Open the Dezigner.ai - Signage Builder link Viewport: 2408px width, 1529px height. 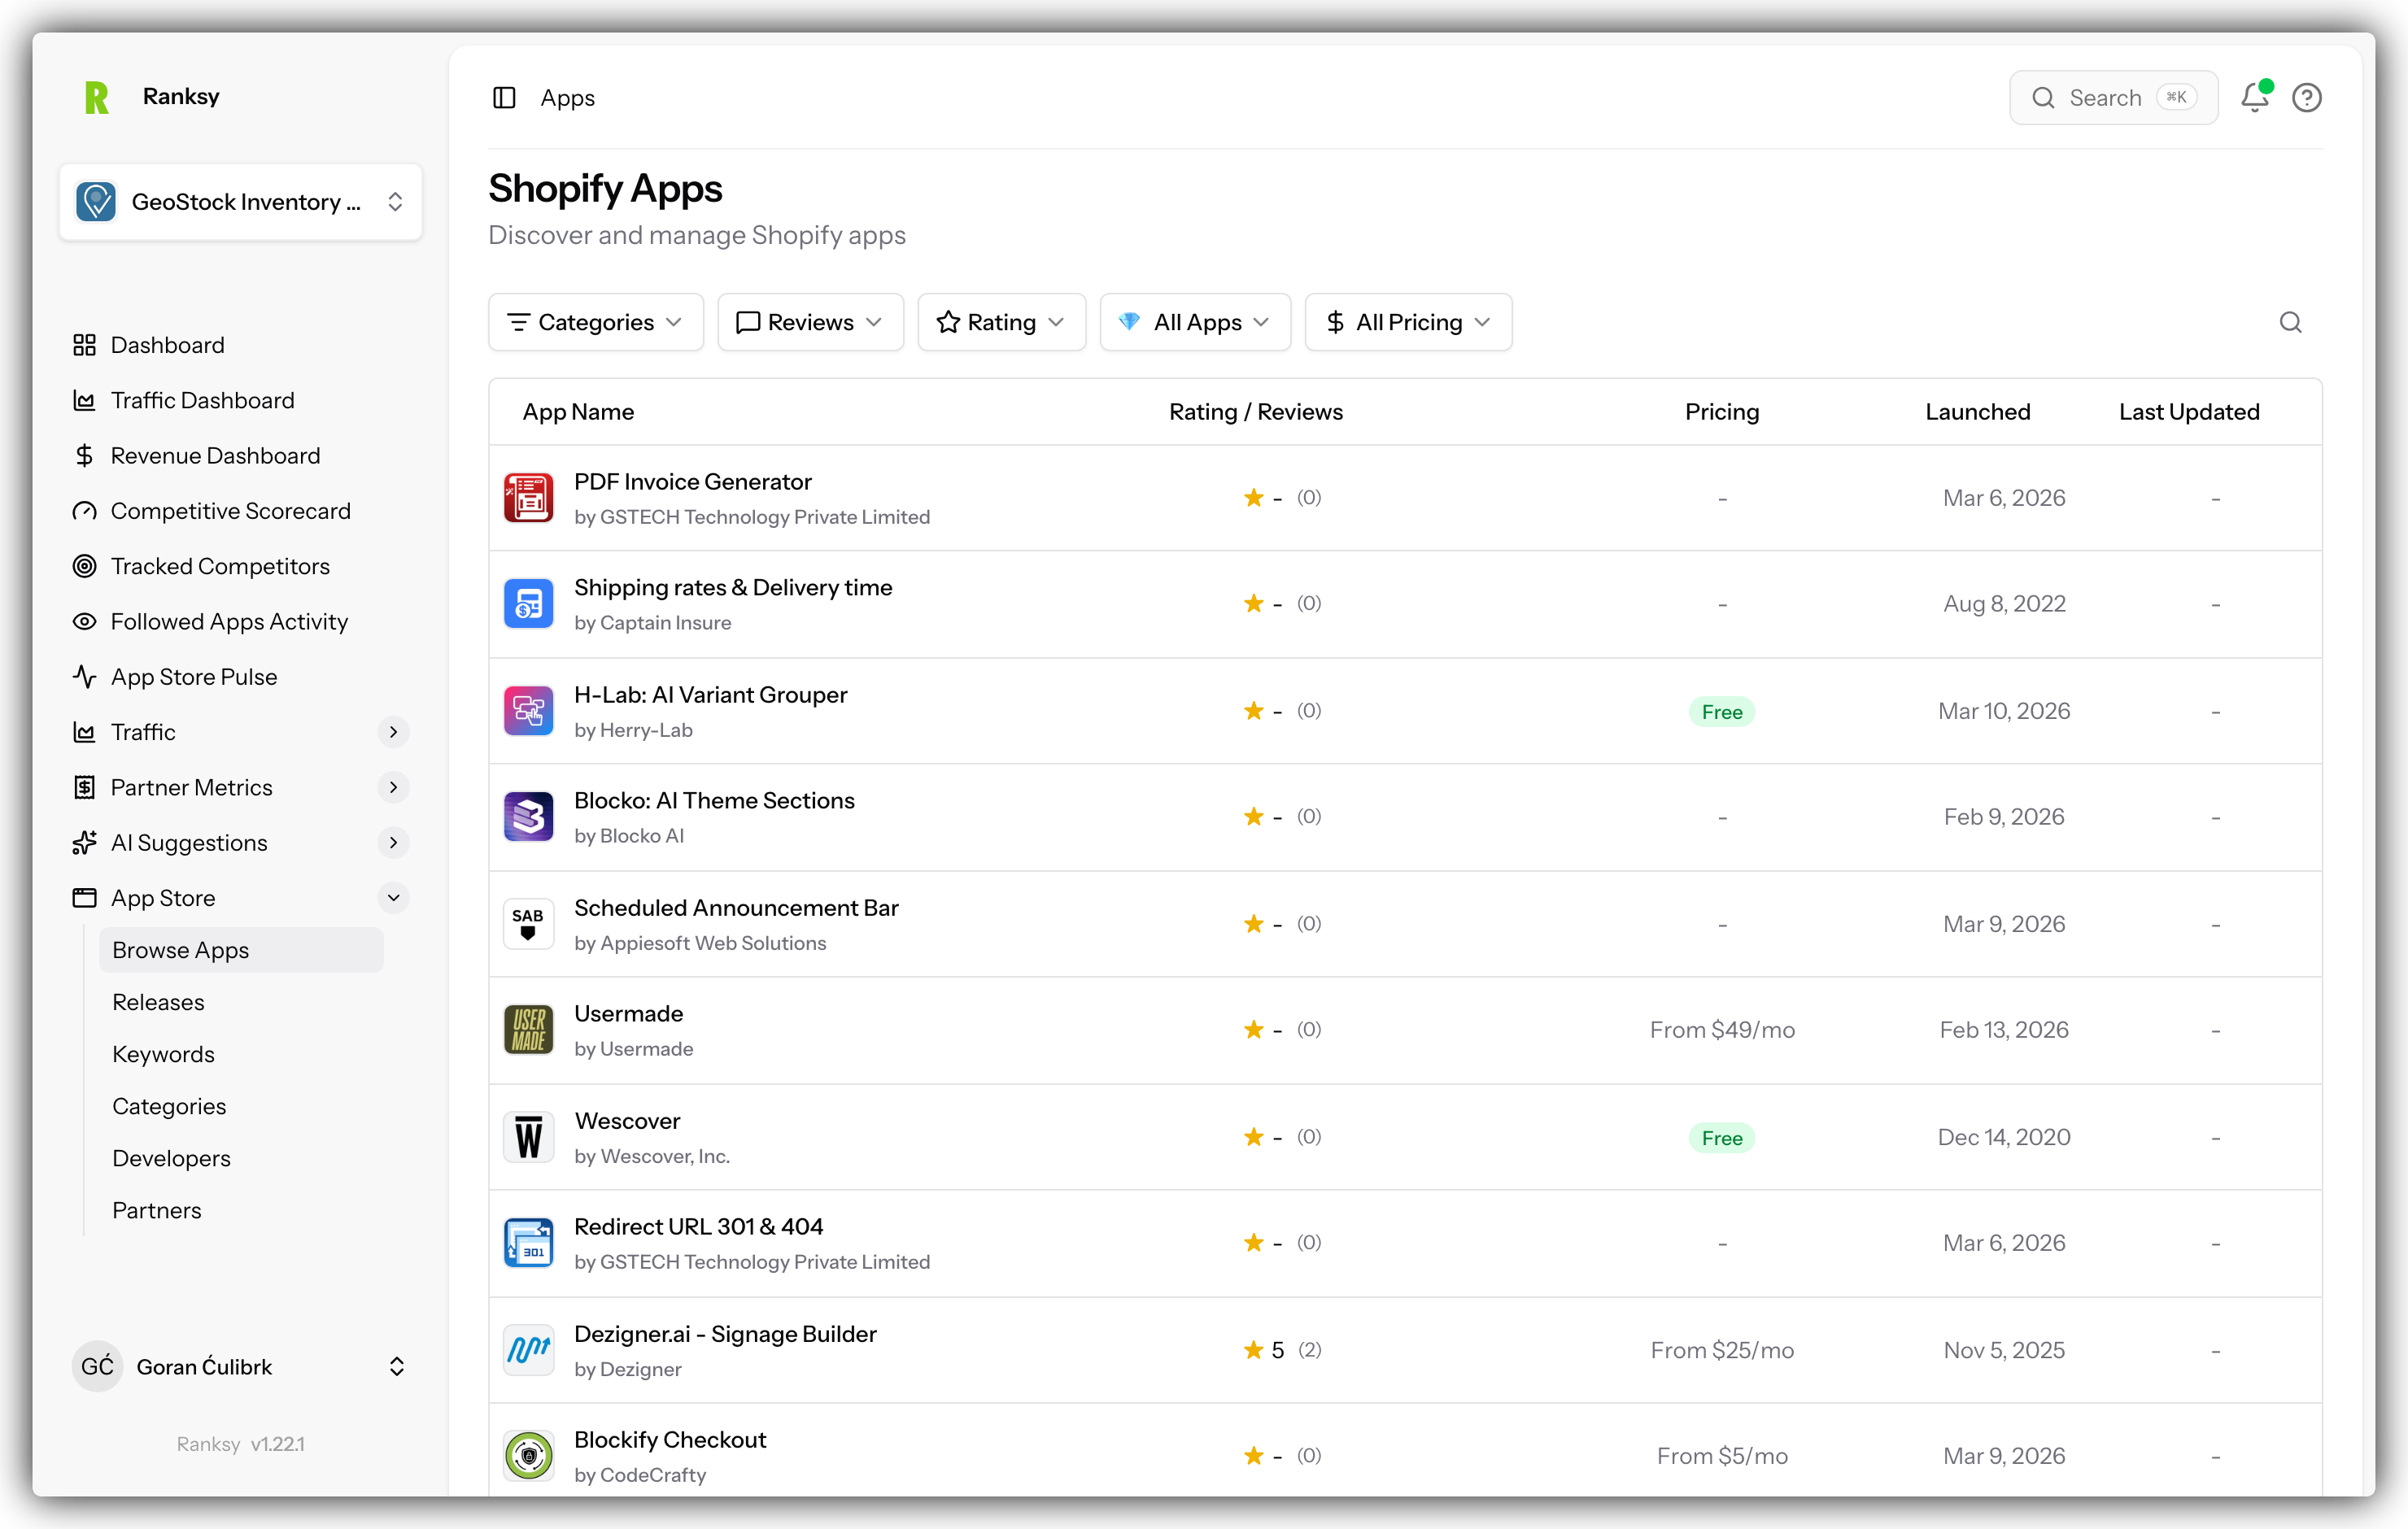725,1334
